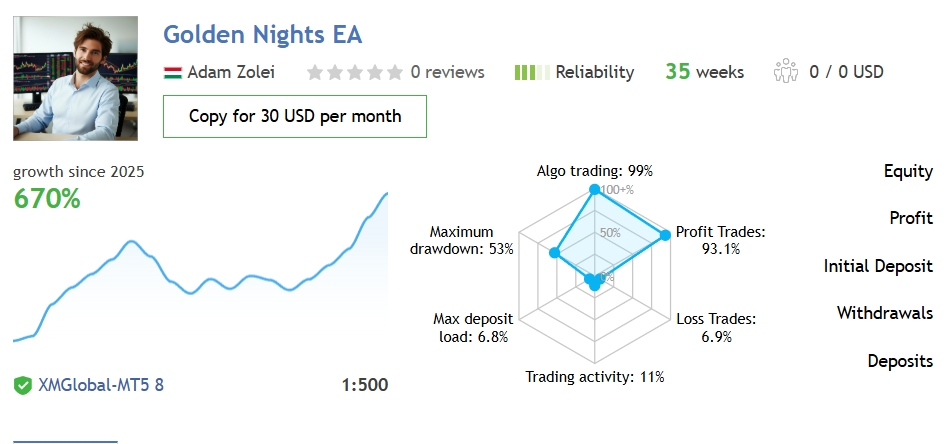
Task: Click the green verified shield icon
Action: (x=23, y=385)
